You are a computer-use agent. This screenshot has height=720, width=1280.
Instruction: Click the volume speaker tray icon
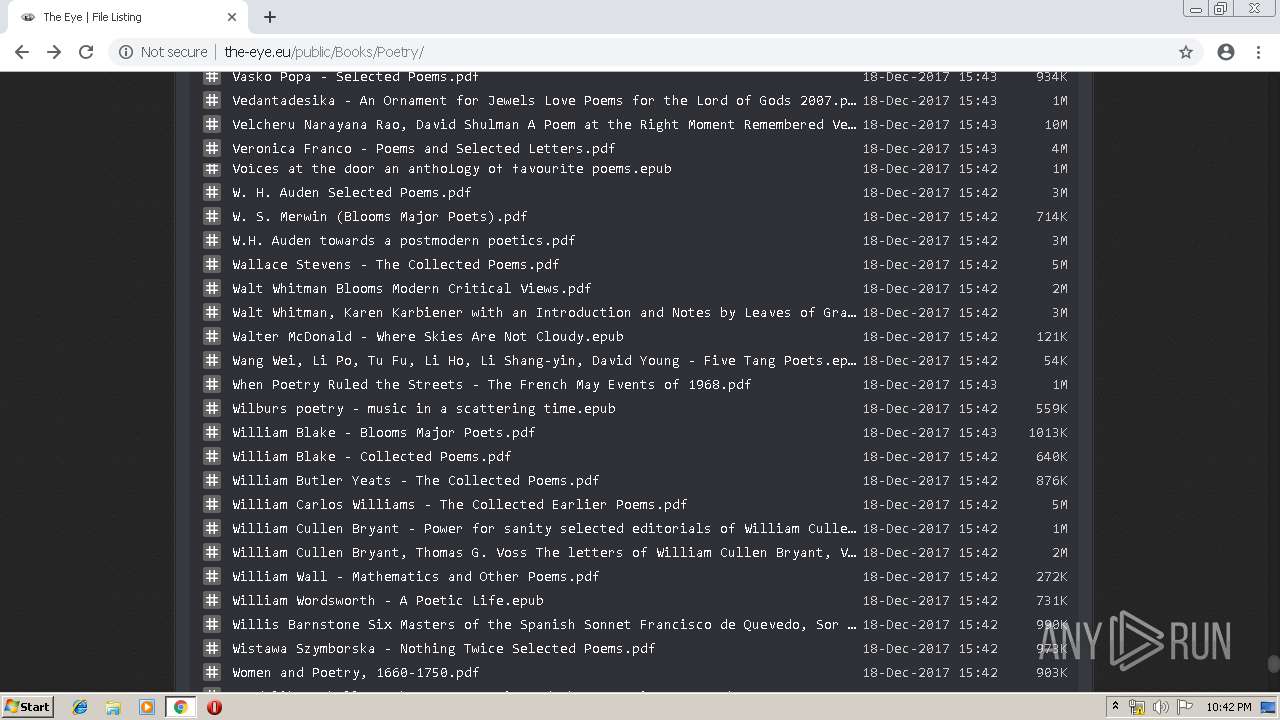tap(1160, 707)
